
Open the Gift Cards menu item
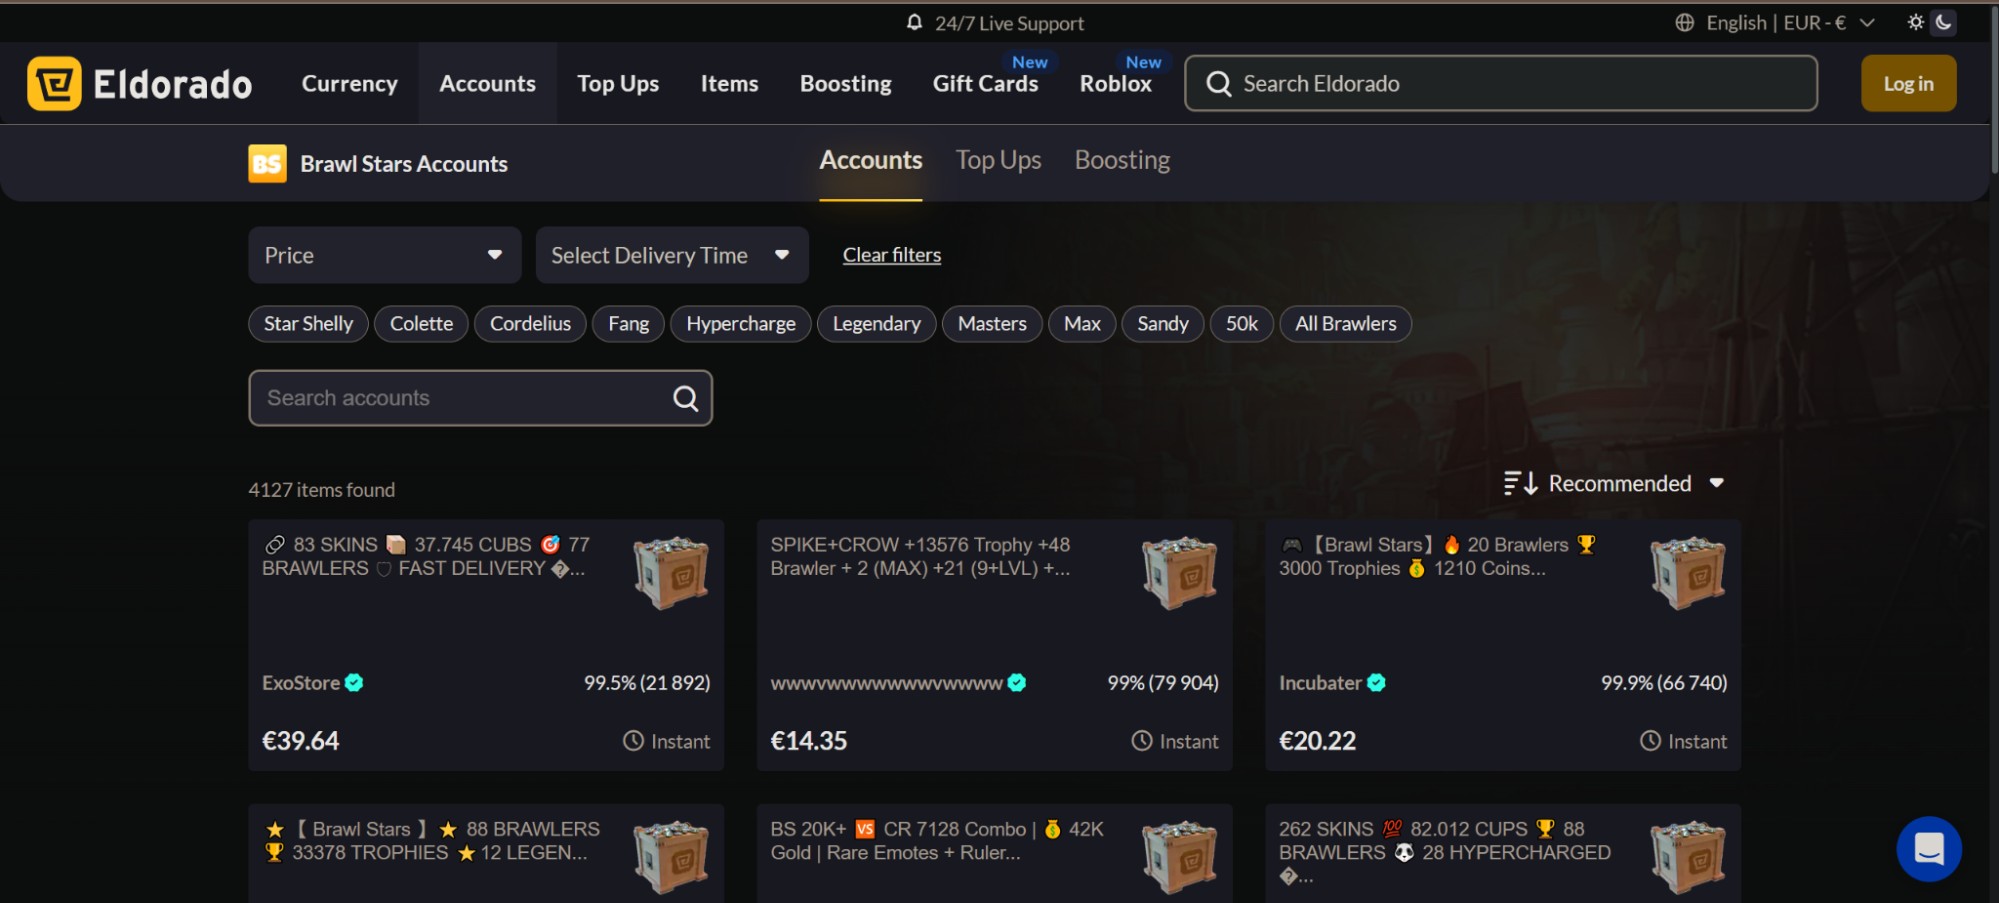click(985, 84)
